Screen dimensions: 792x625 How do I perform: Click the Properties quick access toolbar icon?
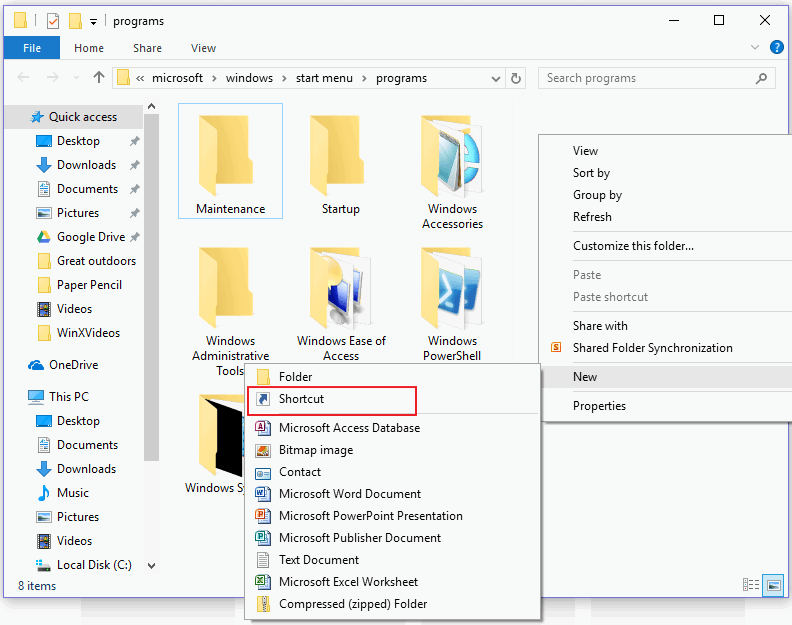[53, 21]
